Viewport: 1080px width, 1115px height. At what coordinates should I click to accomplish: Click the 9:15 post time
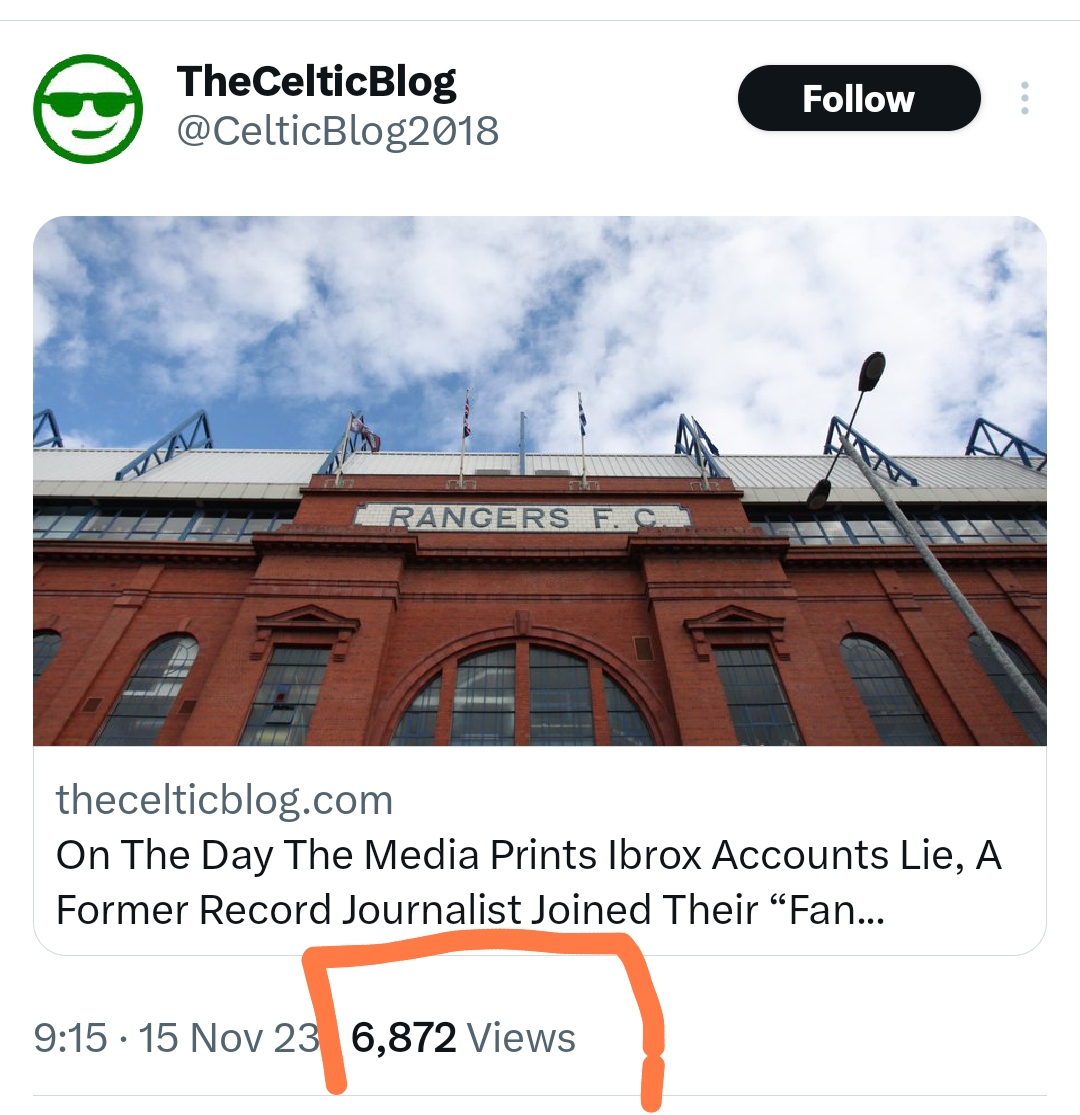coord(70,1037)
